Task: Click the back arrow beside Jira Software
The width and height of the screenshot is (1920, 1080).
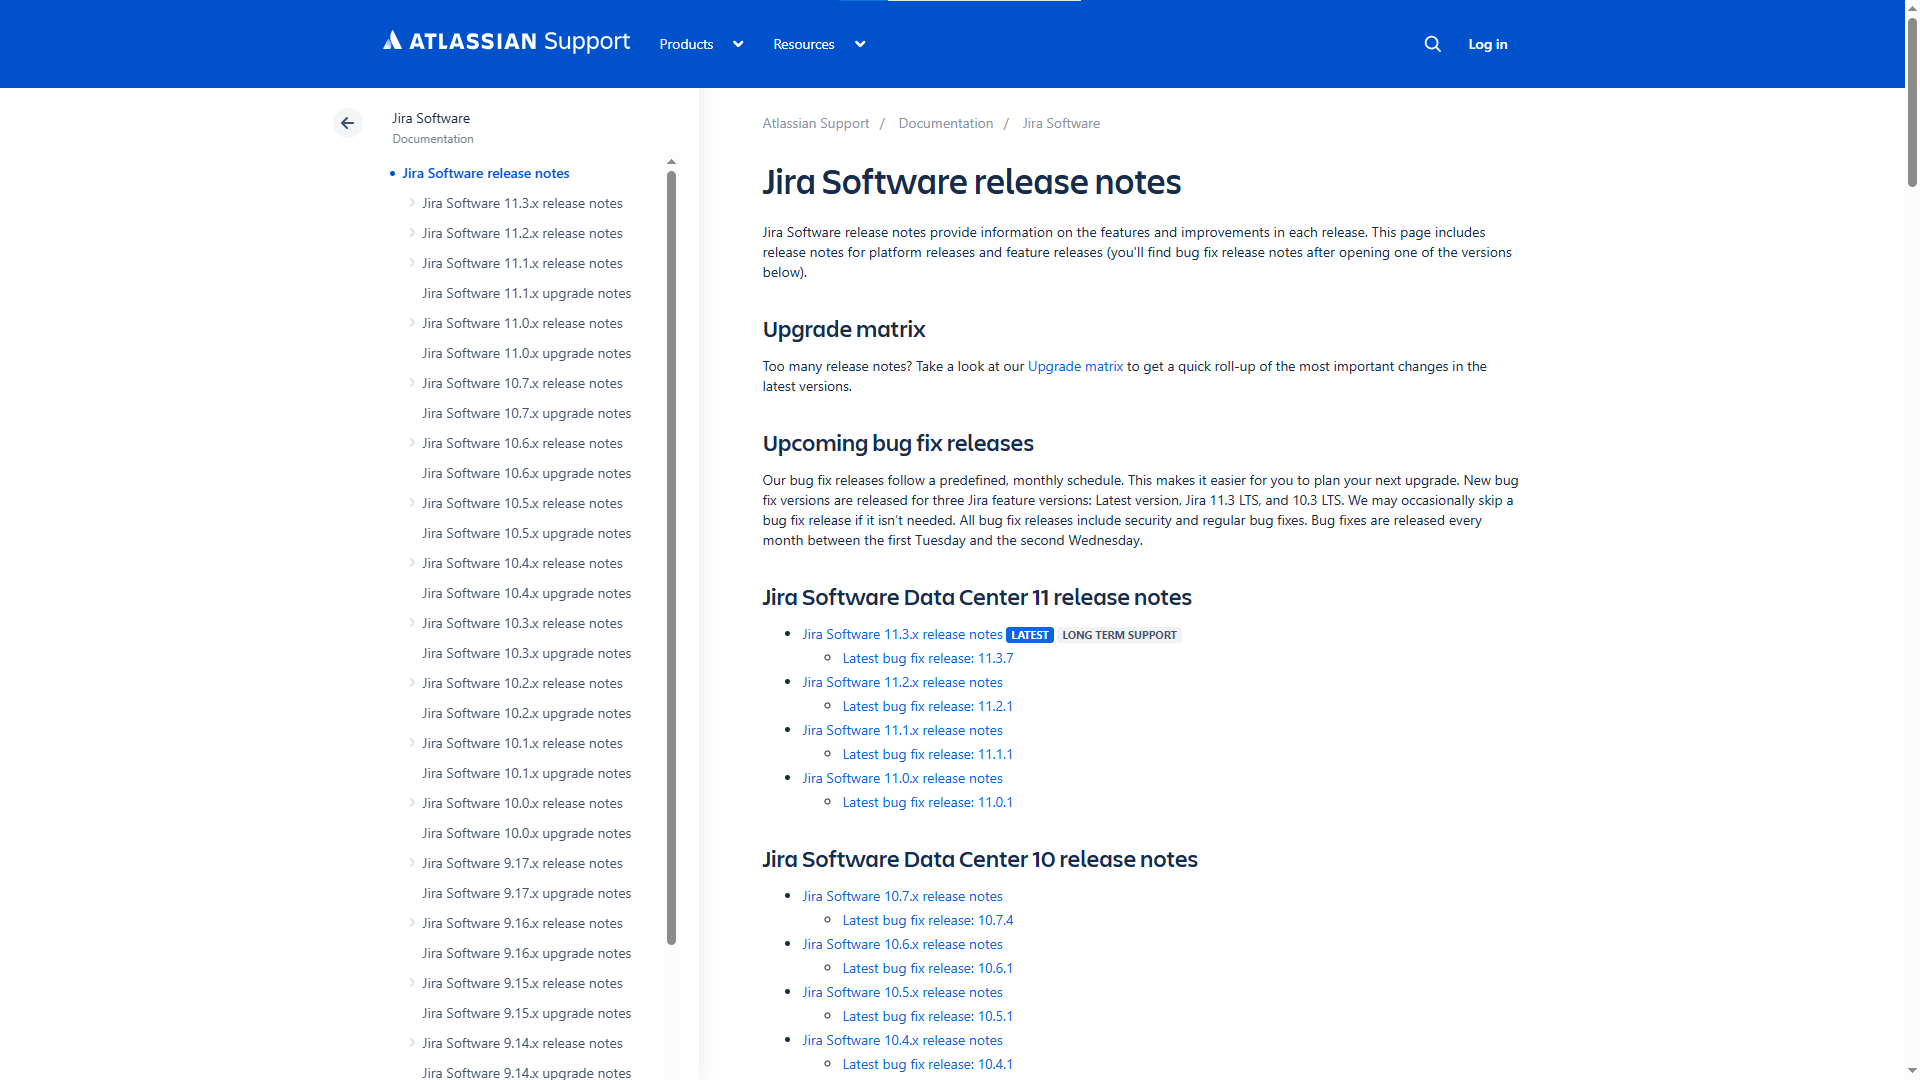Action: coord(347,123)
